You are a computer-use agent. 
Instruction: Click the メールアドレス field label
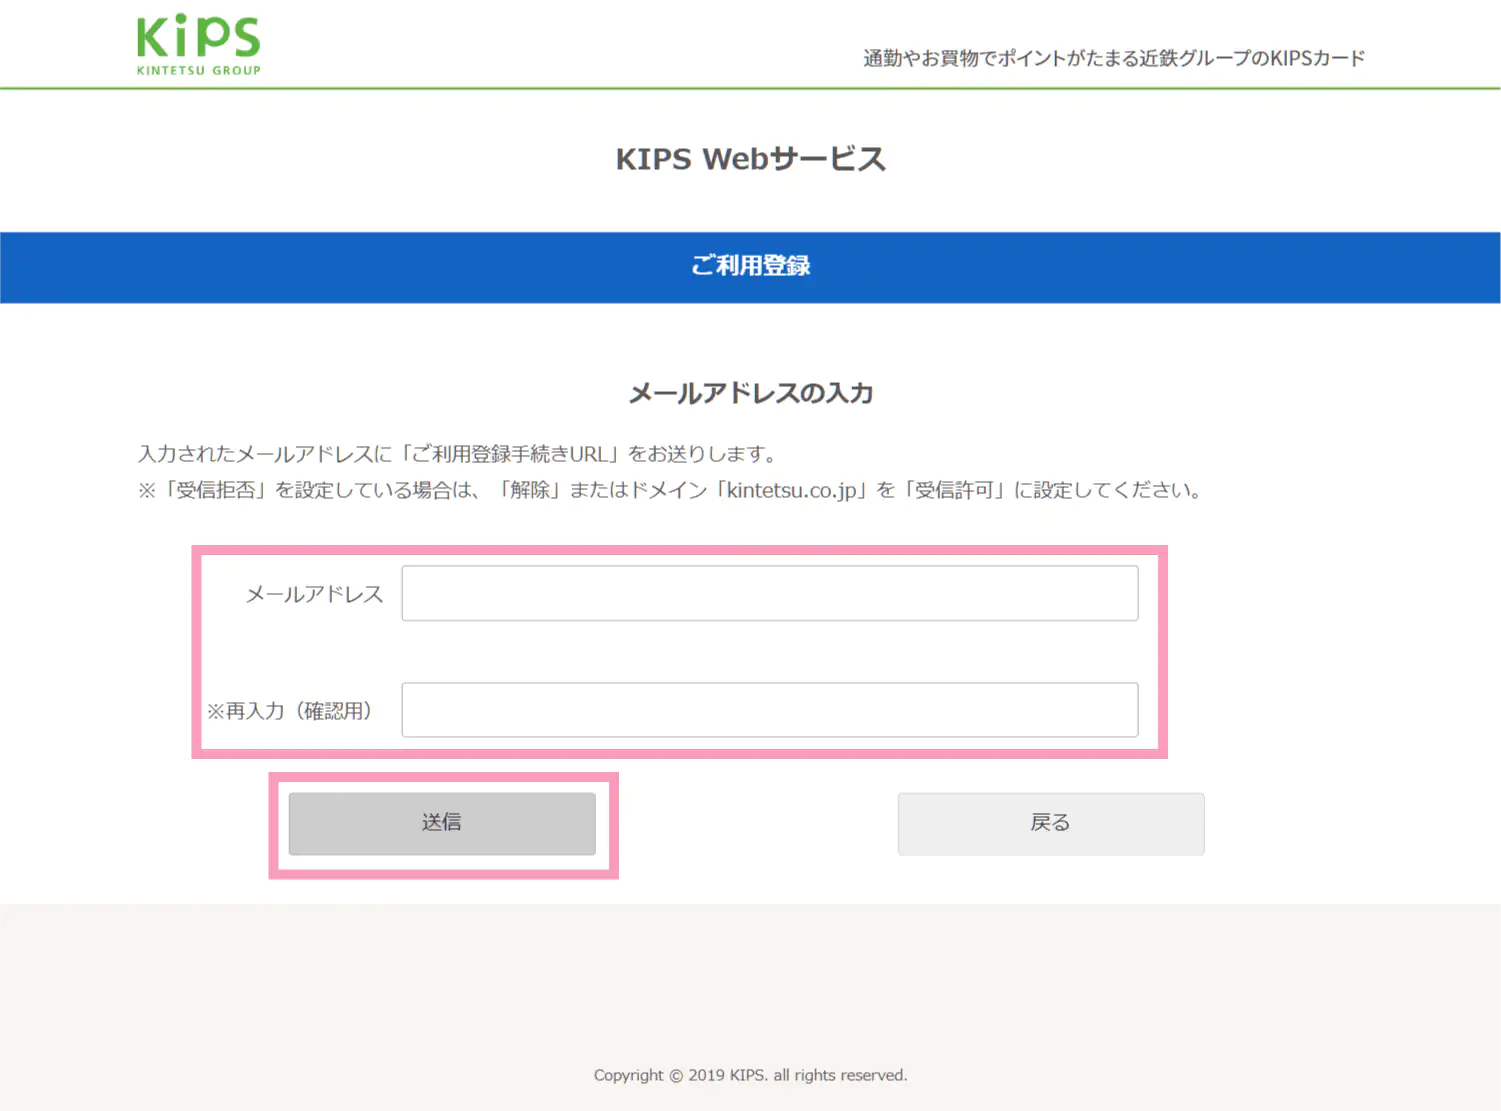coord(314,593)
